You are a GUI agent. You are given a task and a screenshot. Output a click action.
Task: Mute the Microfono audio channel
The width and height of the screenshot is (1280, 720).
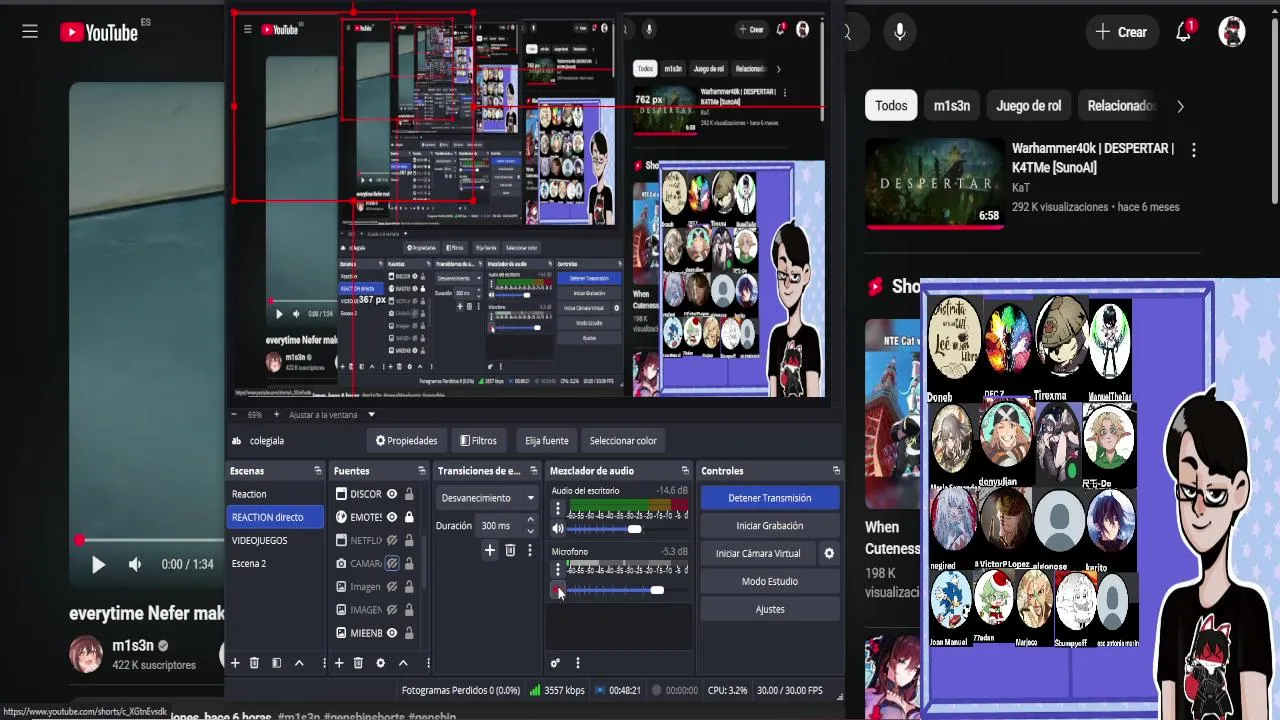[x=558, y=590]
